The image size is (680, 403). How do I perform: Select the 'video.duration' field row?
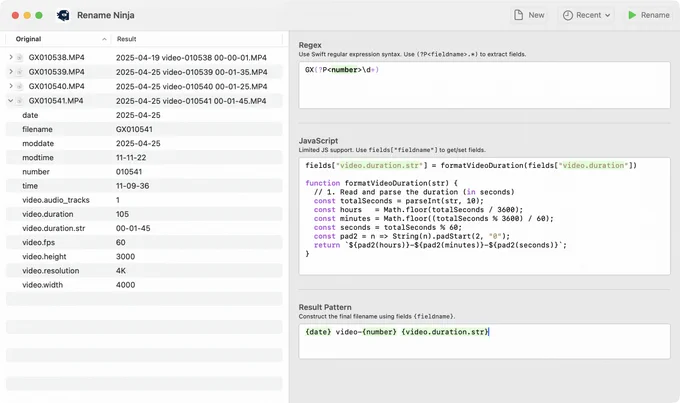(x=144, y=214)
